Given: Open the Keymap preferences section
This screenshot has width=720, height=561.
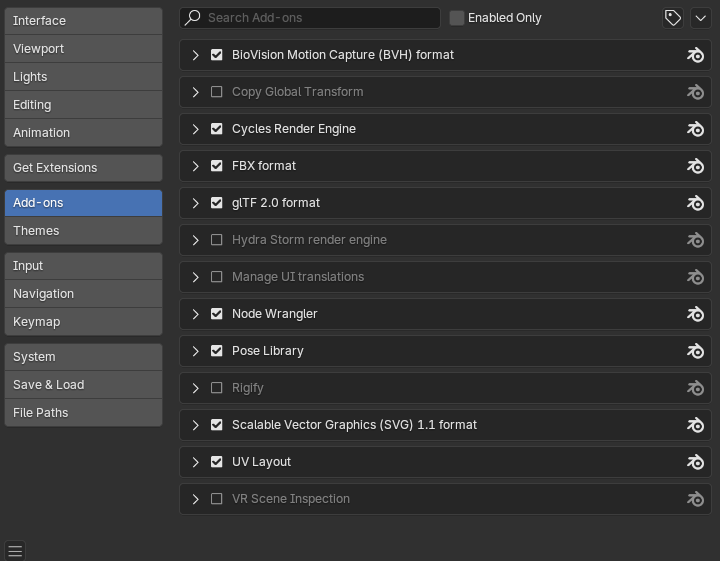Looking at the screenshot, I should tap(83, 322).
